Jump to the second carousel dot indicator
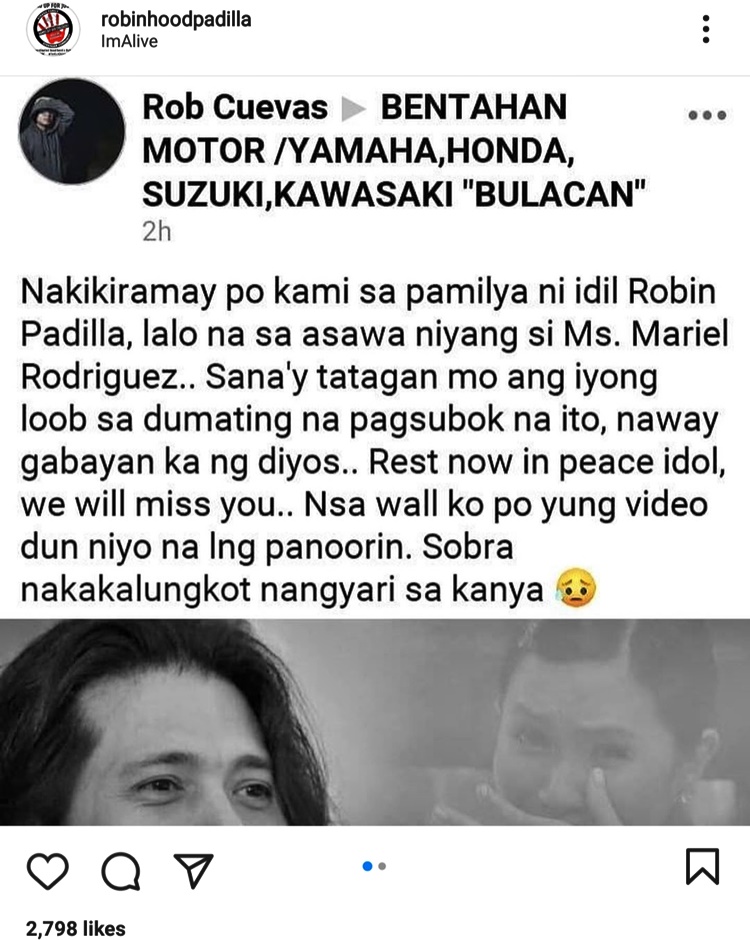 (x=382, y=866)
